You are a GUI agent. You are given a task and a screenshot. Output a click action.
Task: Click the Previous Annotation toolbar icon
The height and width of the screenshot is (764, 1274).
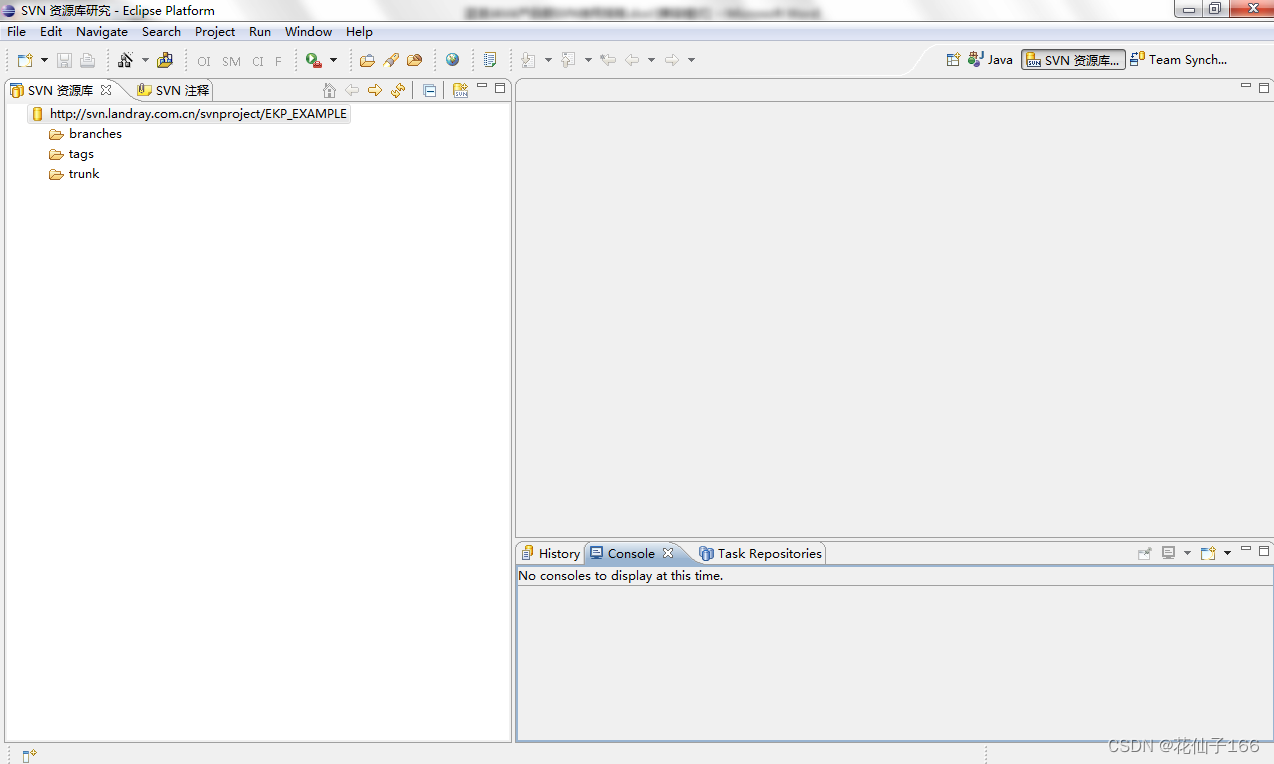[x=568, y=60]
